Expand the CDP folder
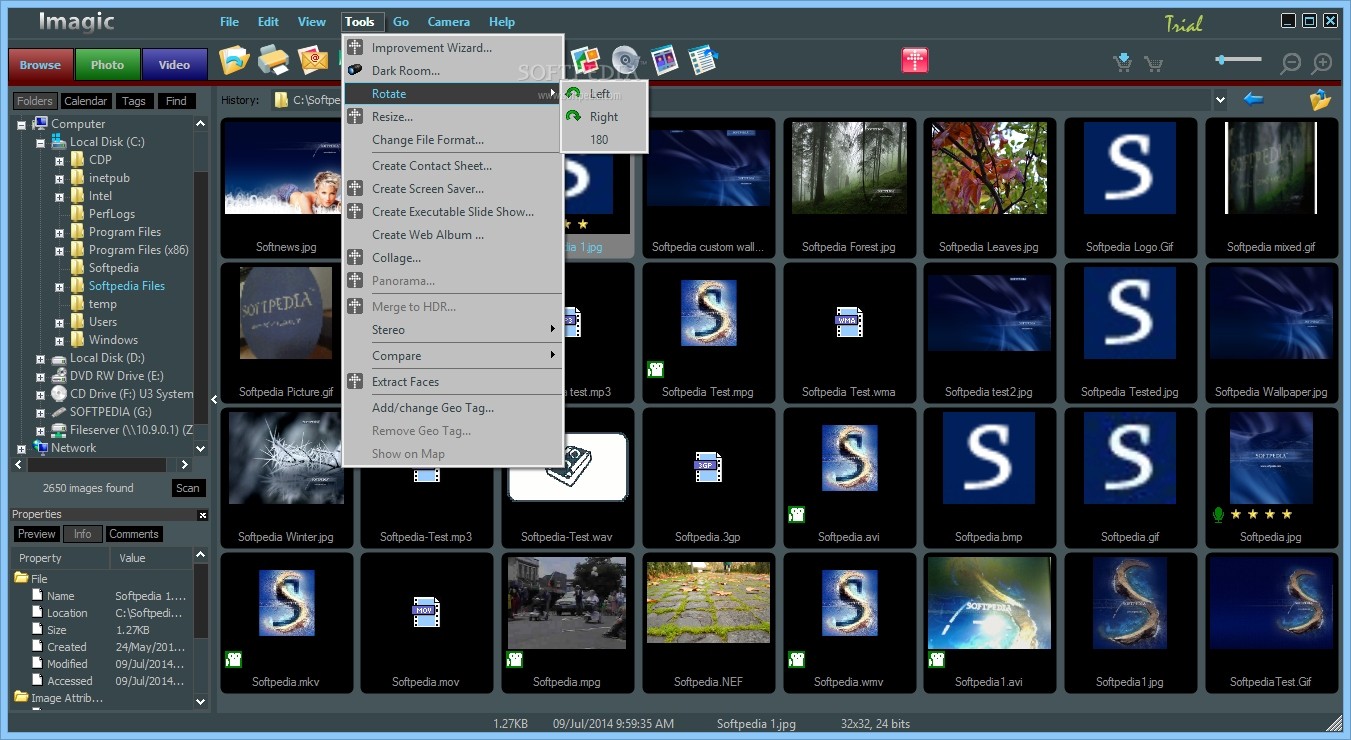 coord(59,160)
